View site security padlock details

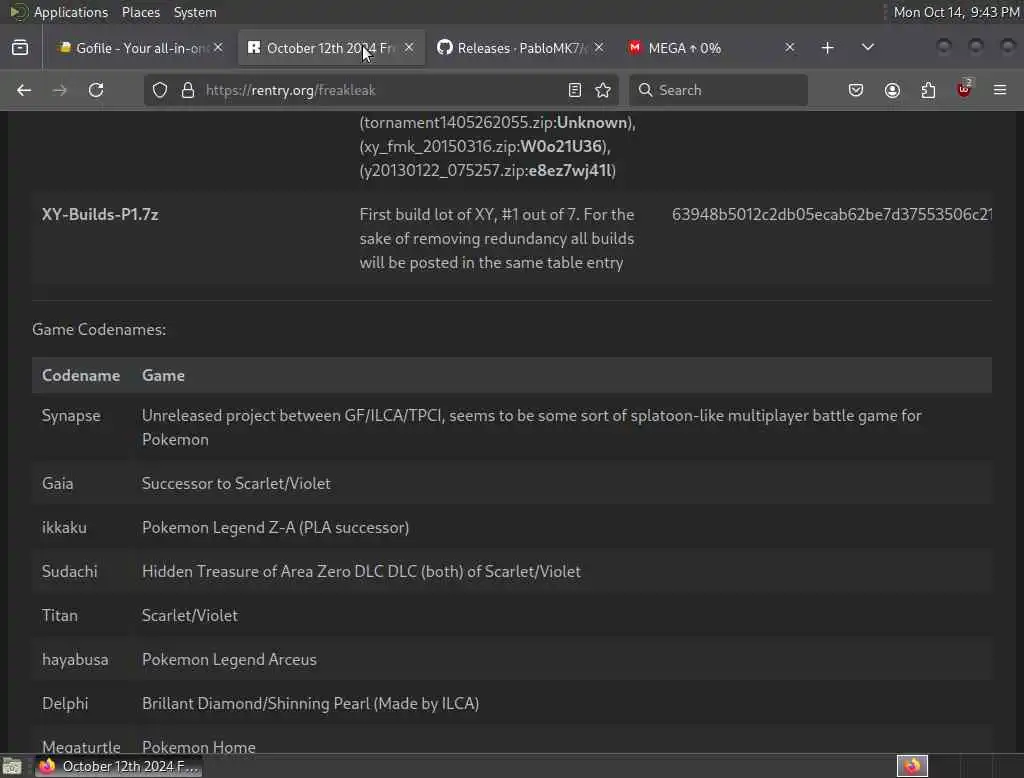(x=188, y=90)
